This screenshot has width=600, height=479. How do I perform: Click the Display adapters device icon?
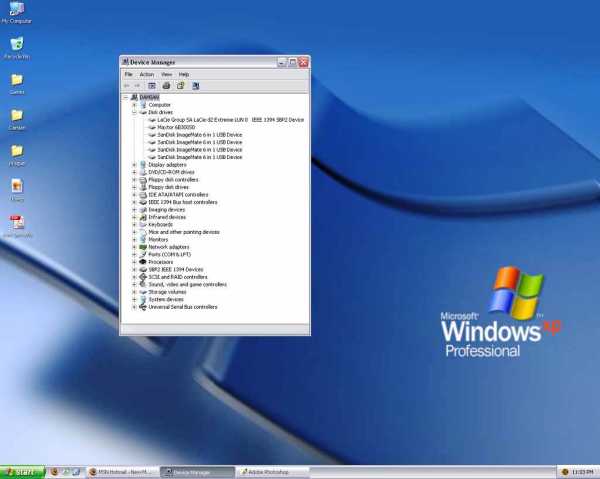click(x=143, y=165)
